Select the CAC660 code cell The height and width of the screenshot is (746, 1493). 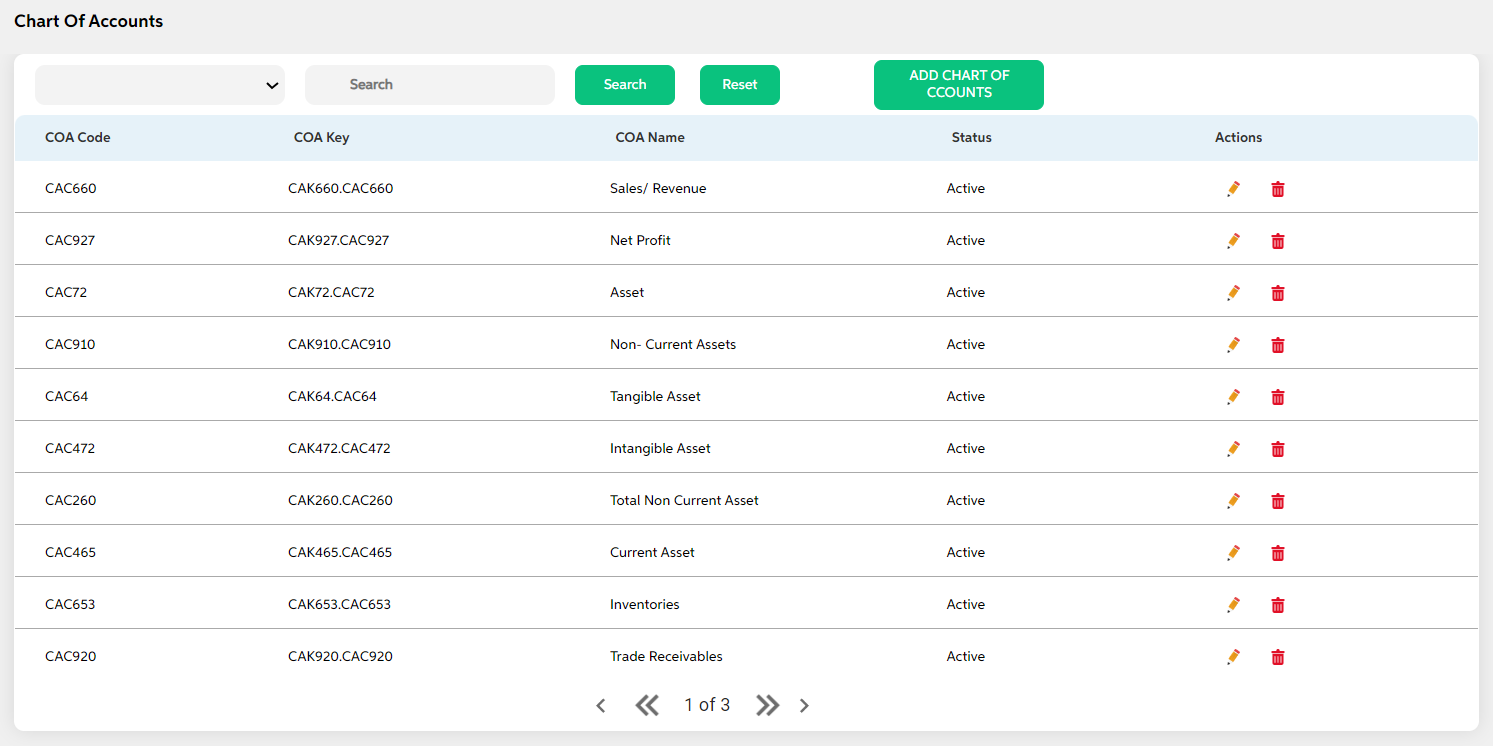71,189
